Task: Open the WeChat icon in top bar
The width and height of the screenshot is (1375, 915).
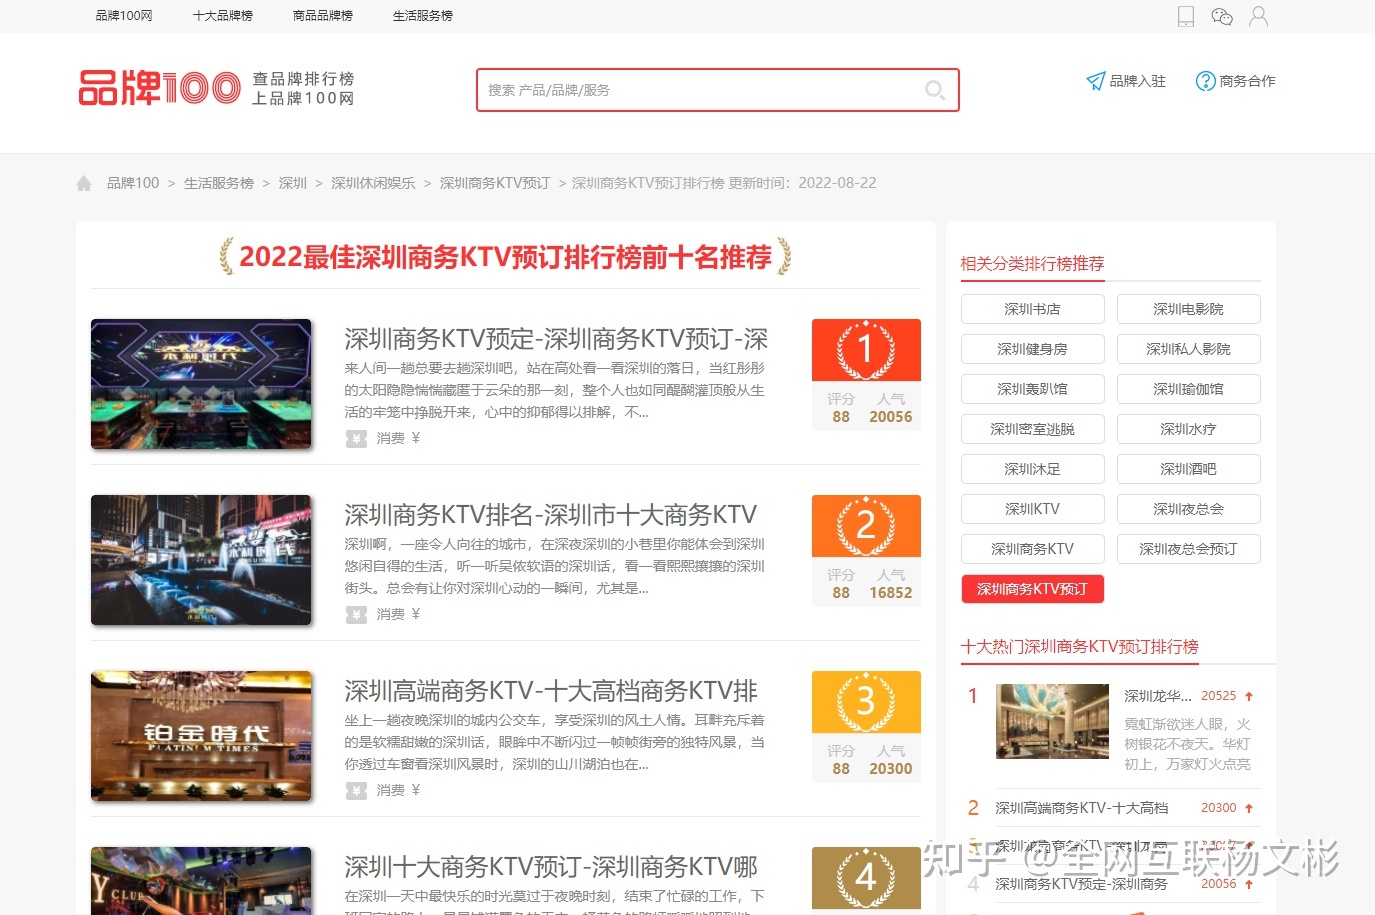Action: (x=1222, y=16)
